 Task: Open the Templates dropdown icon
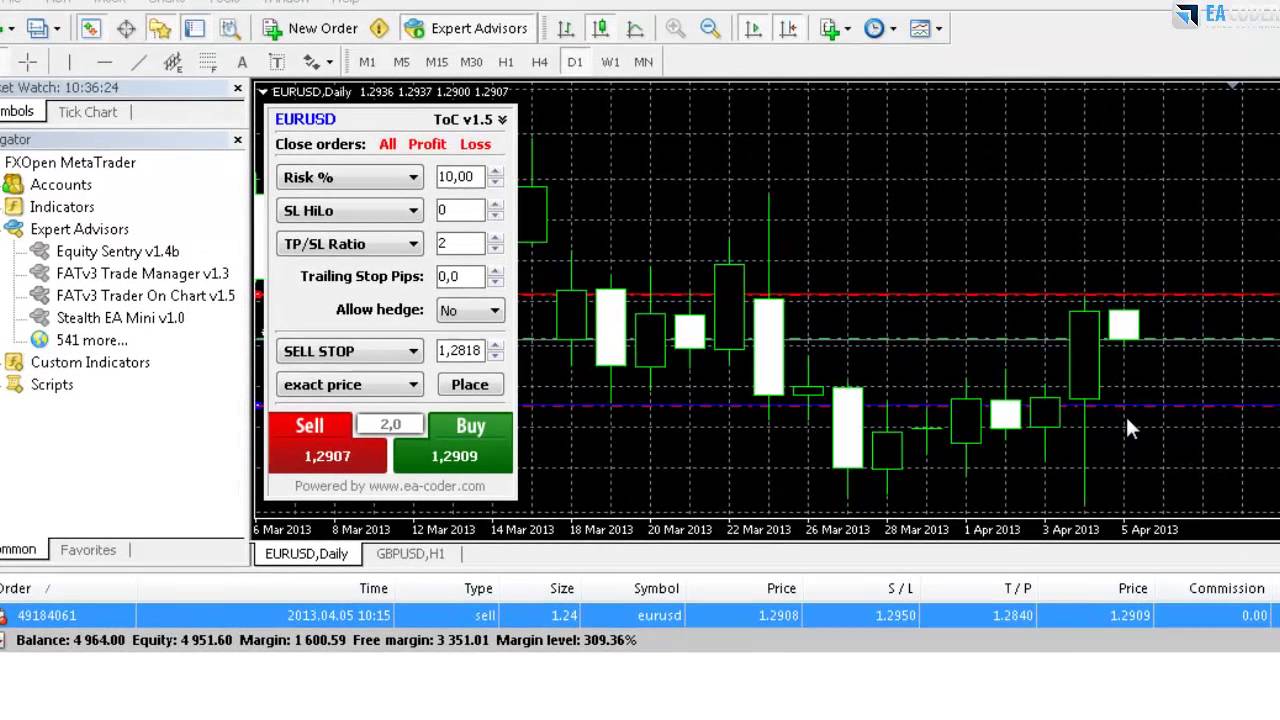tap(926, 29)
